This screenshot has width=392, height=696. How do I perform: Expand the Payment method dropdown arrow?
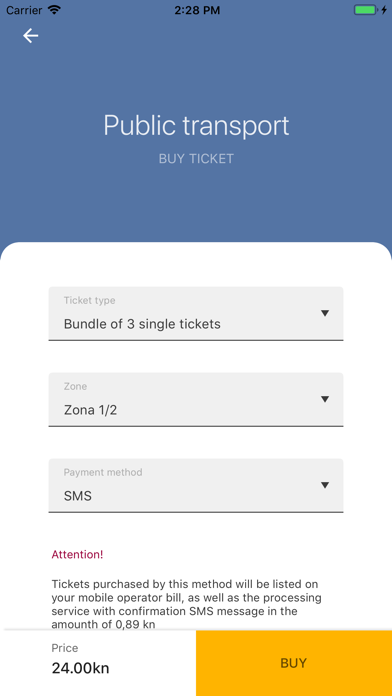[325, 485]
